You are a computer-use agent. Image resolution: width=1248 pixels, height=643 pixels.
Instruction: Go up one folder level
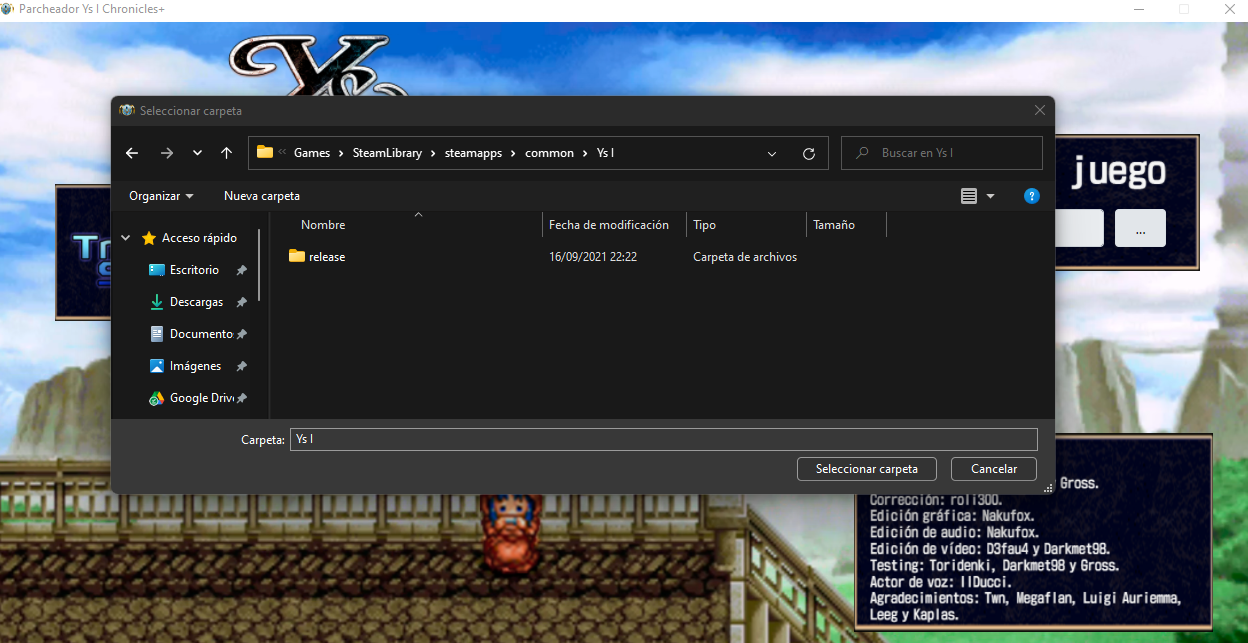point(226,153)
